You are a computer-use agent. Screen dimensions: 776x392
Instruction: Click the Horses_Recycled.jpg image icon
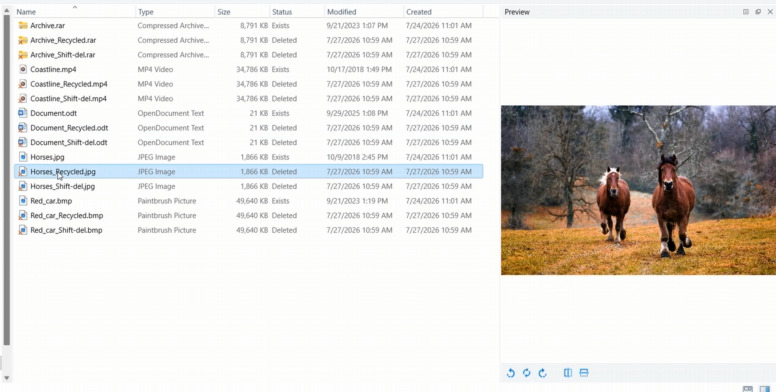(x=23, y=171)
